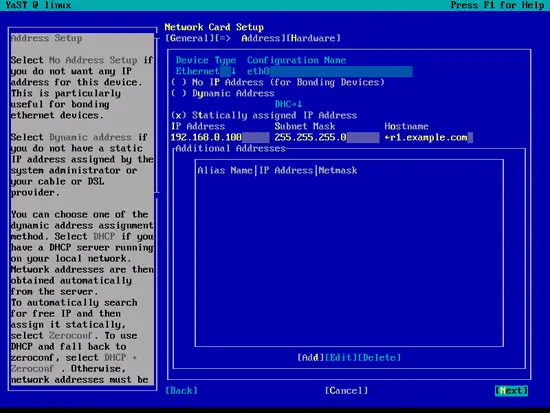
Task: Switch to the Hardware tab
Action: 314,38
